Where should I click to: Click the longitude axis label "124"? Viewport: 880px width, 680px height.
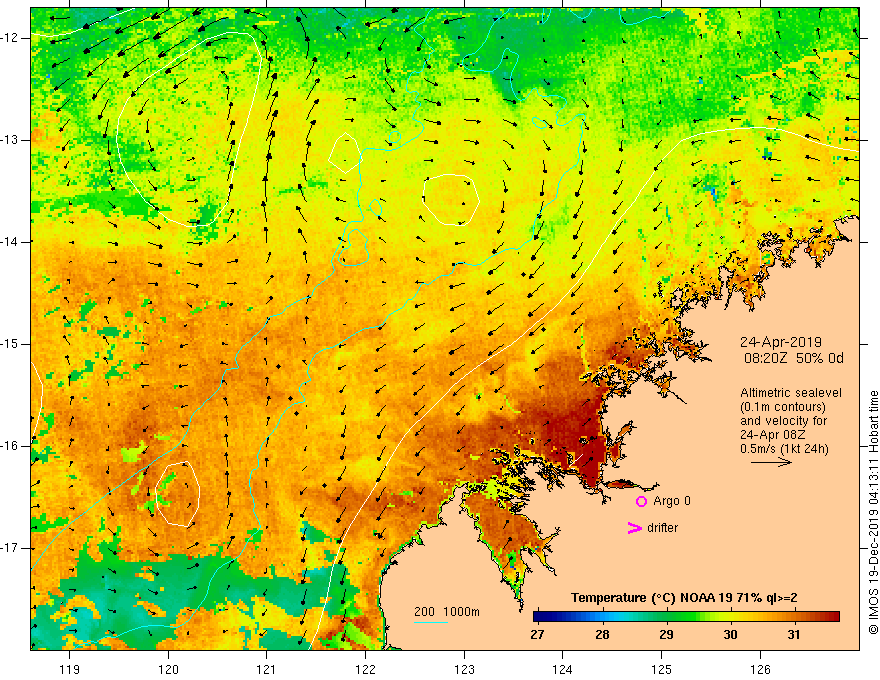[563, 669]
